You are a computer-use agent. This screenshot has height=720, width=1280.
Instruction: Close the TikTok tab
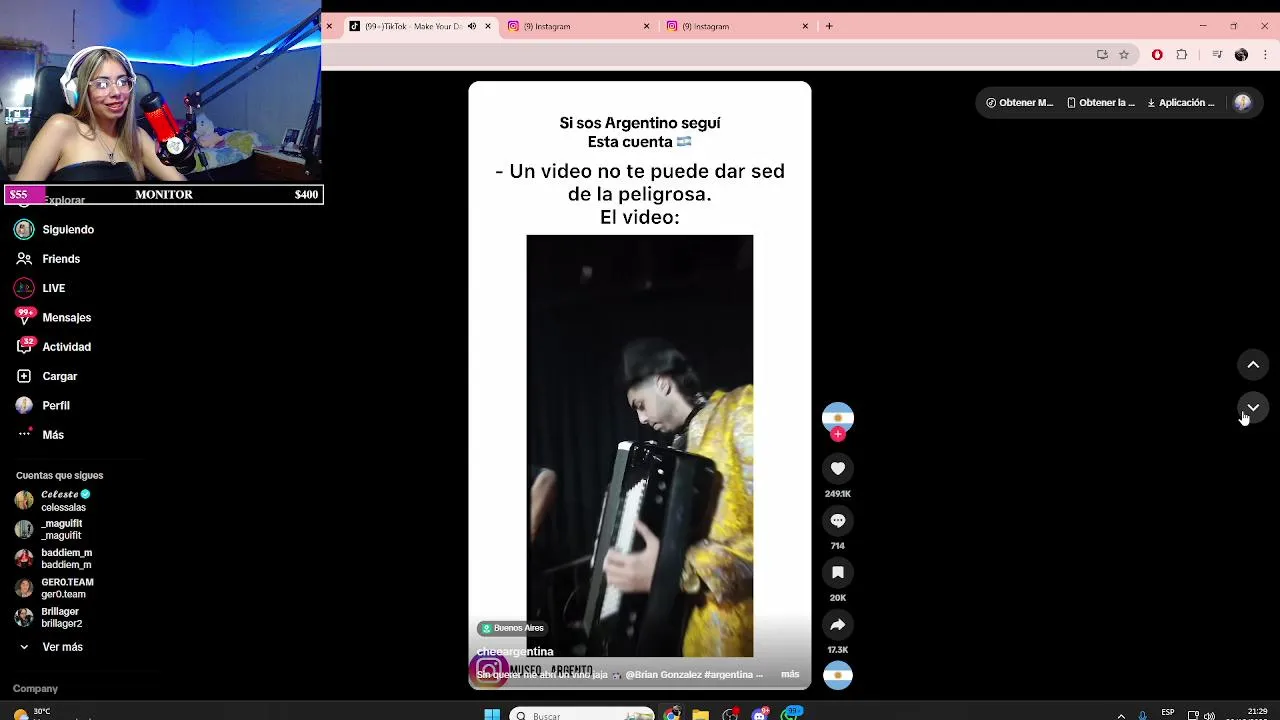(x=488, y=26)
